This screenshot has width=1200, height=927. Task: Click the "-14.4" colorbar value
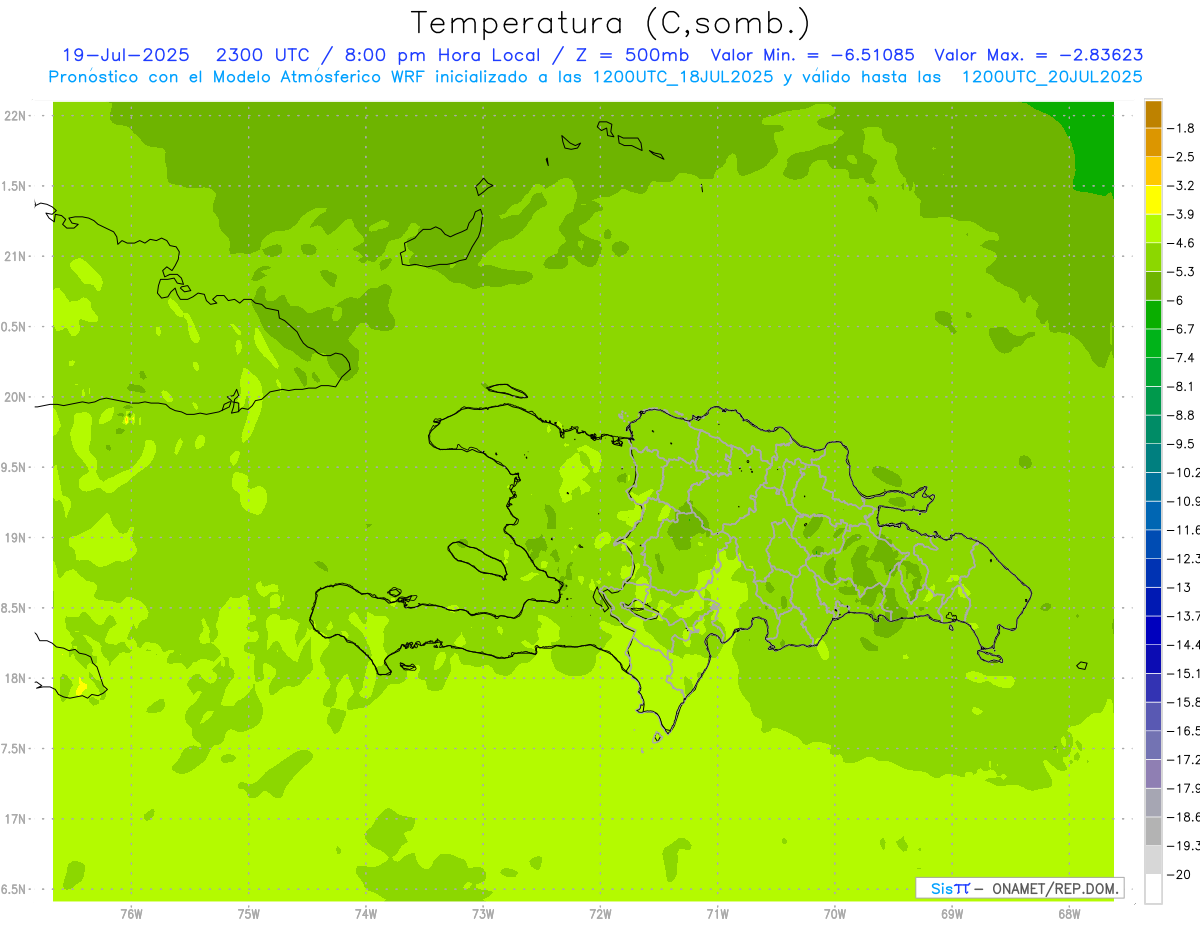point(1184,644)
